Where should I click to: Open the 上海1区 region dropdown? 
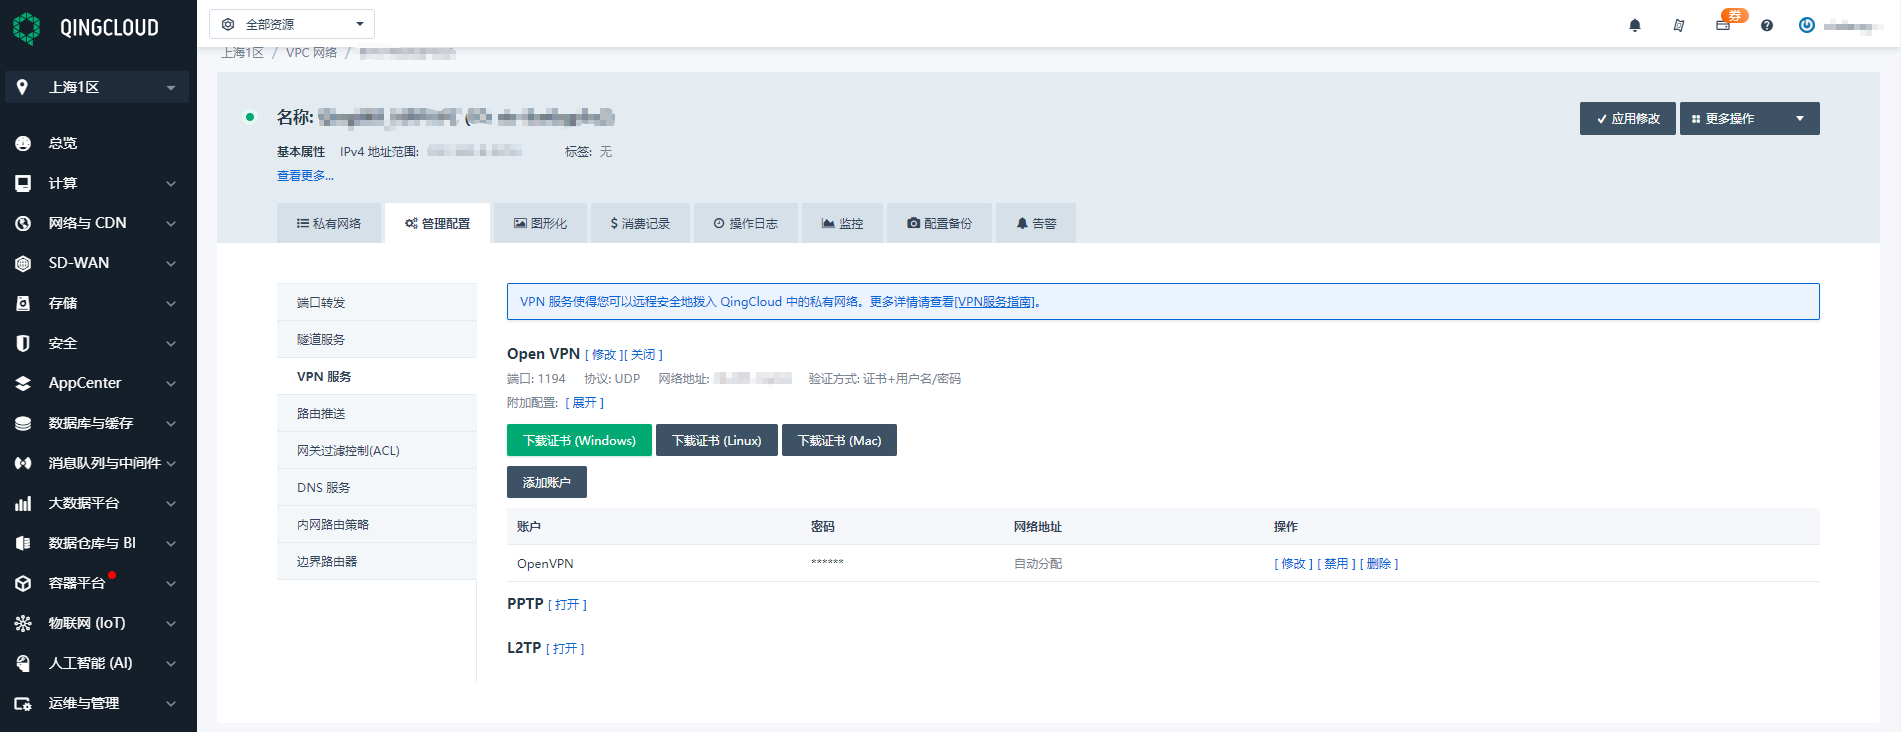tap(97, 87)
